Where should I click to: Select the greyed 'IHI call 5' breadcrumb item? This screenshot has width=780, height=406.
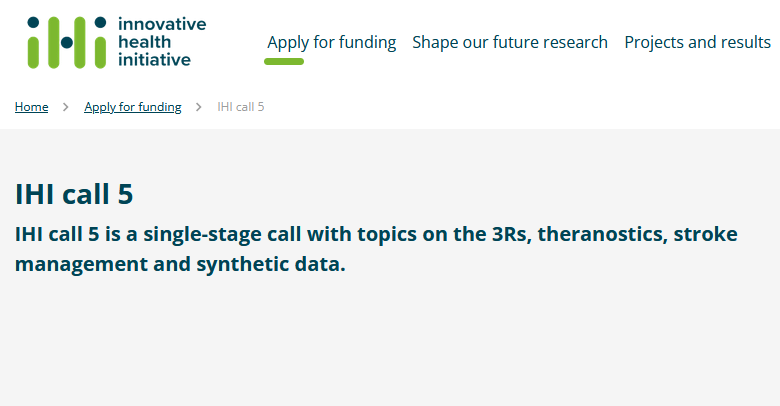click(x=241, y=107)
